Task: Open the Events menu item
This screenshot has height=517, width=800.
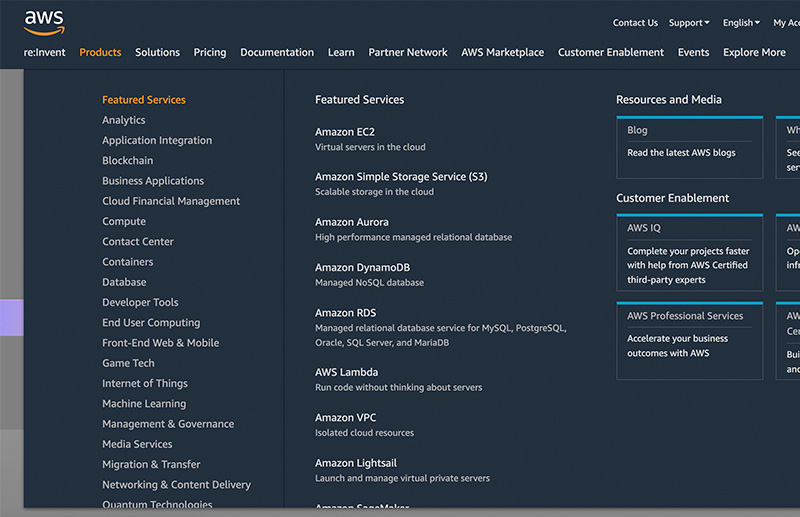Action: point(693,52)
